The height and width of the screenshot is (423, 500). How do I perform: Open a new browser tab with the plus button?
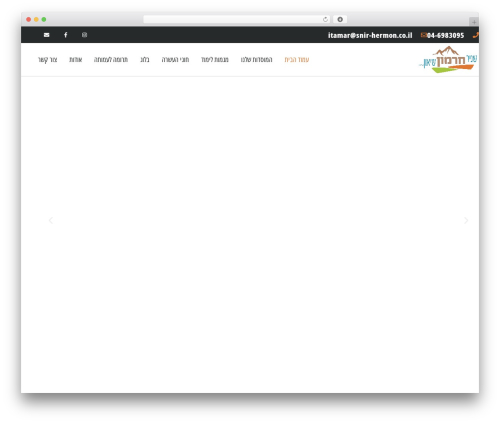click(474, 22)
